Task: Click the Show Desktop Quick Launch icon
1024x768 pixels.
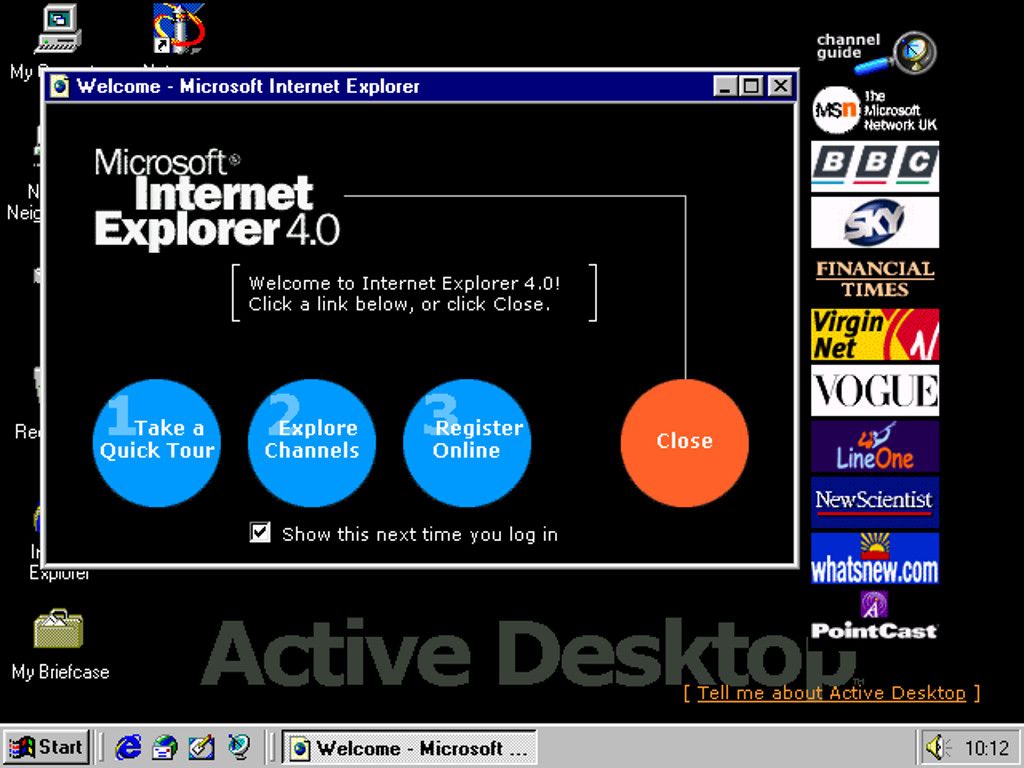Action: click(201, 746)
